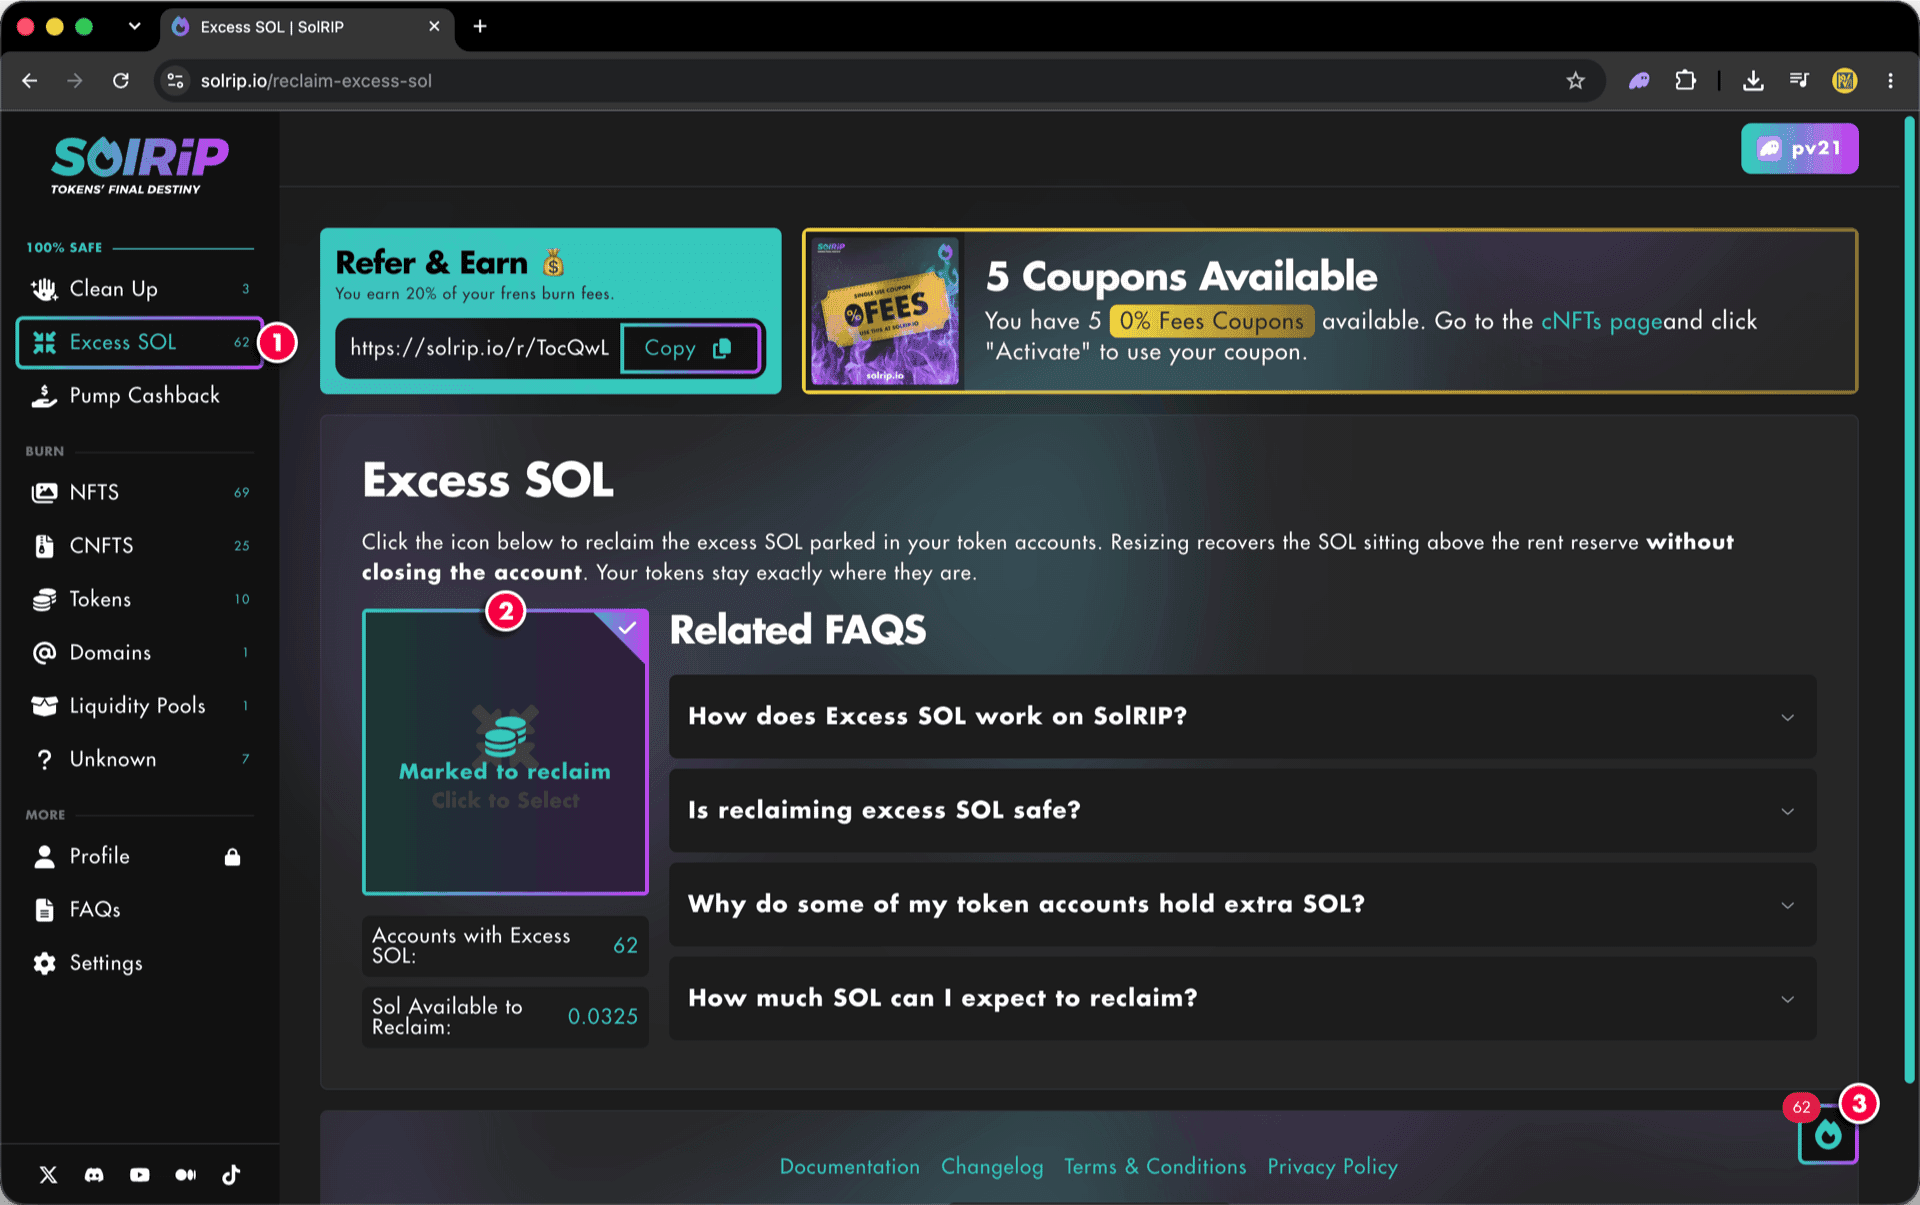Open FAQs from the sidebar

click(x=140, y=910)
